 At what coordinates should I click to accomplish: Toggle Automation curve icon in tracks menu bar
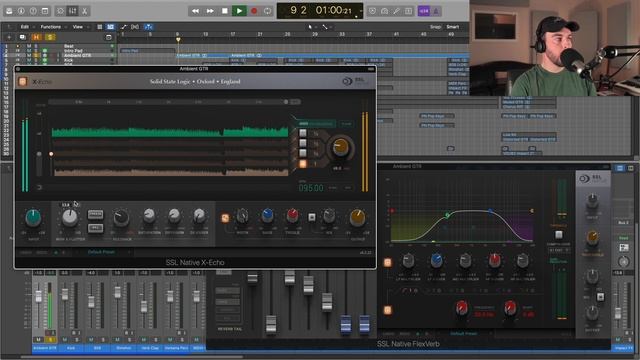click(124, 27)
